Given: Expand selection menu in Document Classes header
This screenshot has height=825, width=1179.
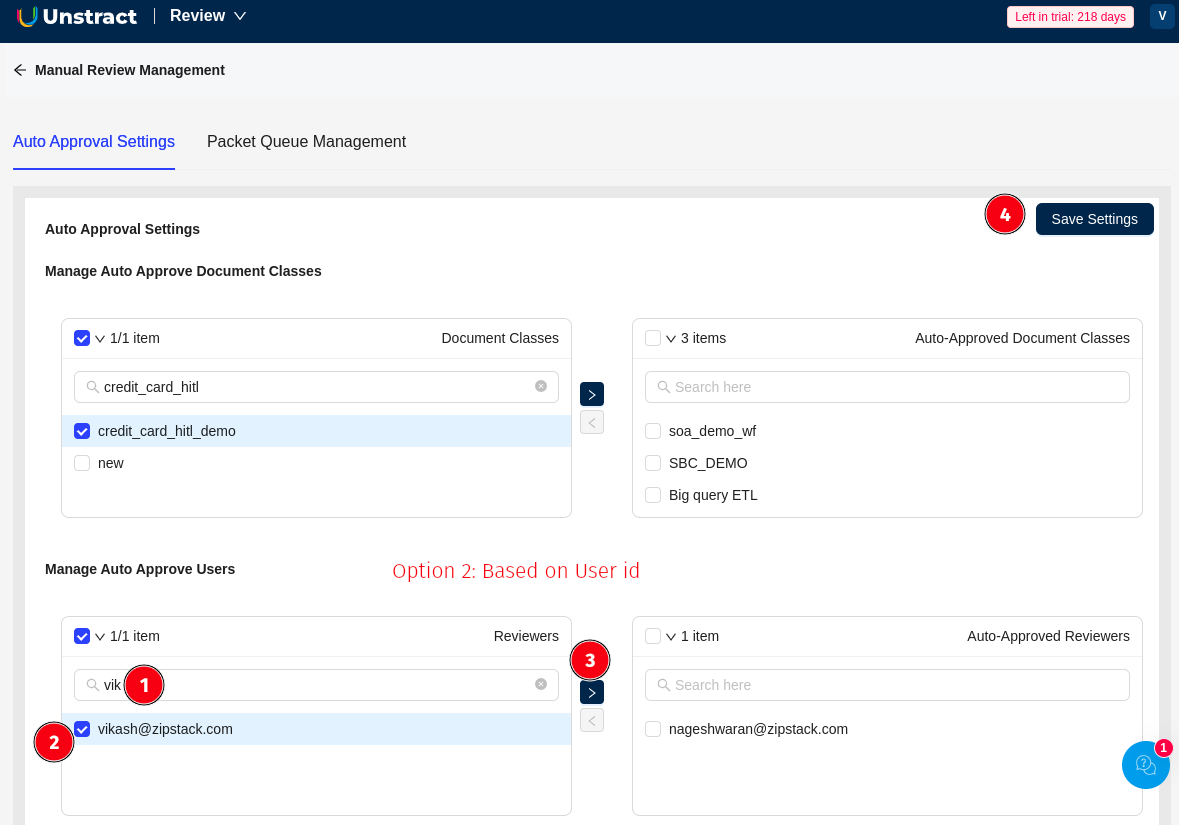Looking at the screenshot, I should tap(100, 339).
